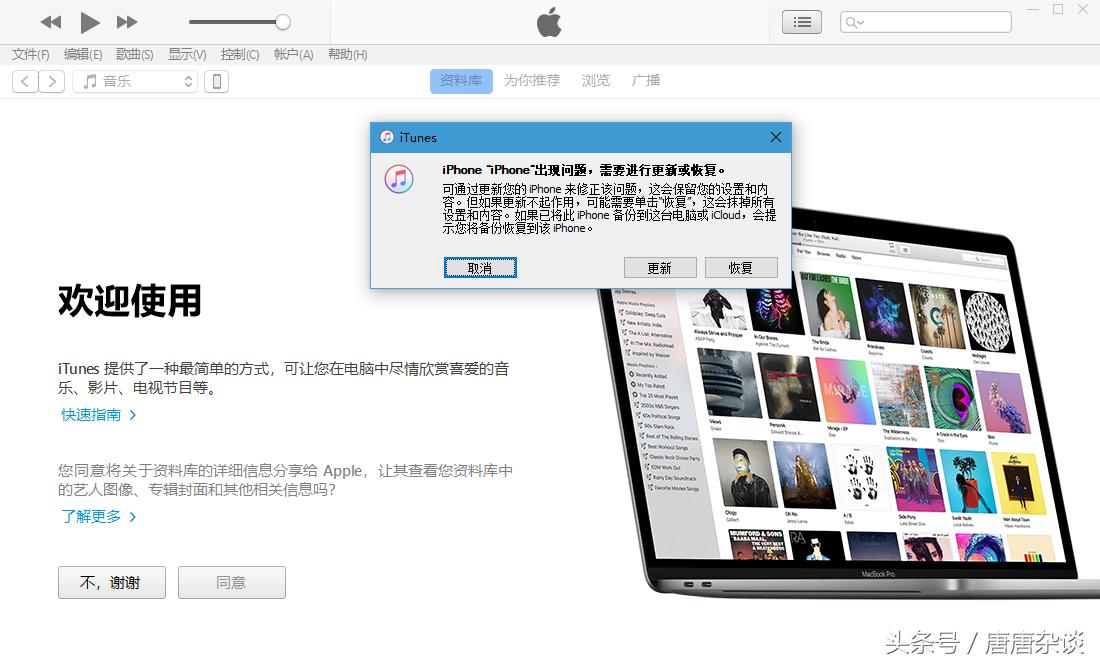Minimize the iTunes window

[1033, 9]
